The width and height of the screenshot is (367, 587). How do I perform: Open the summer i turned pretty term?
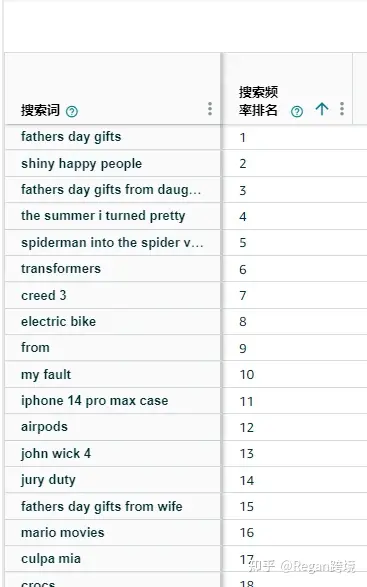click(x=103, y=216)
